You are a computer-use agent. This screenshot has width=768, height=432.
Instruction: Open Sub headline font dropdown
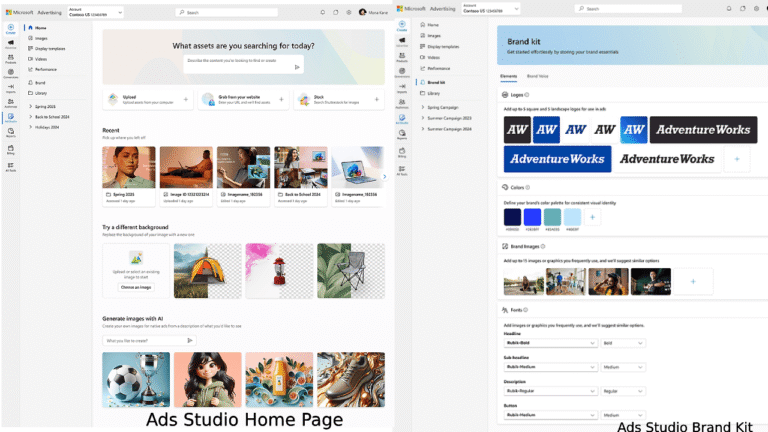550,367
